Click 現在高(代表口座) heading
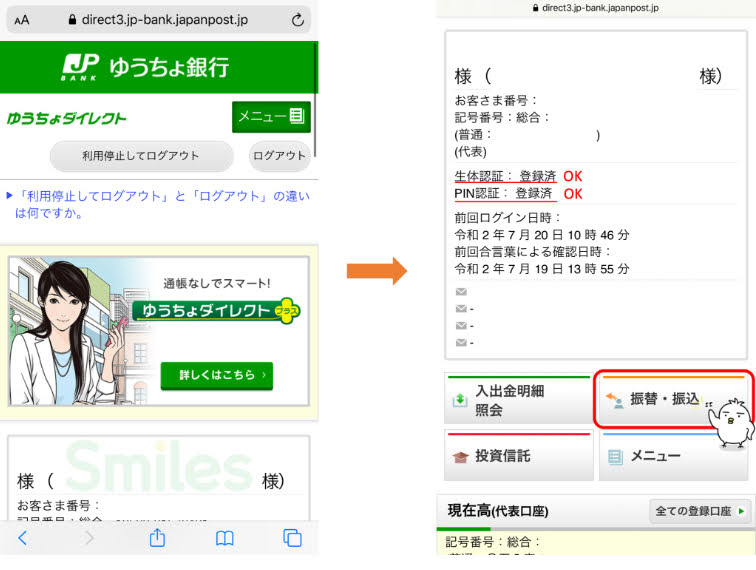This screenshot has width=756, height=570. point(498,511)
